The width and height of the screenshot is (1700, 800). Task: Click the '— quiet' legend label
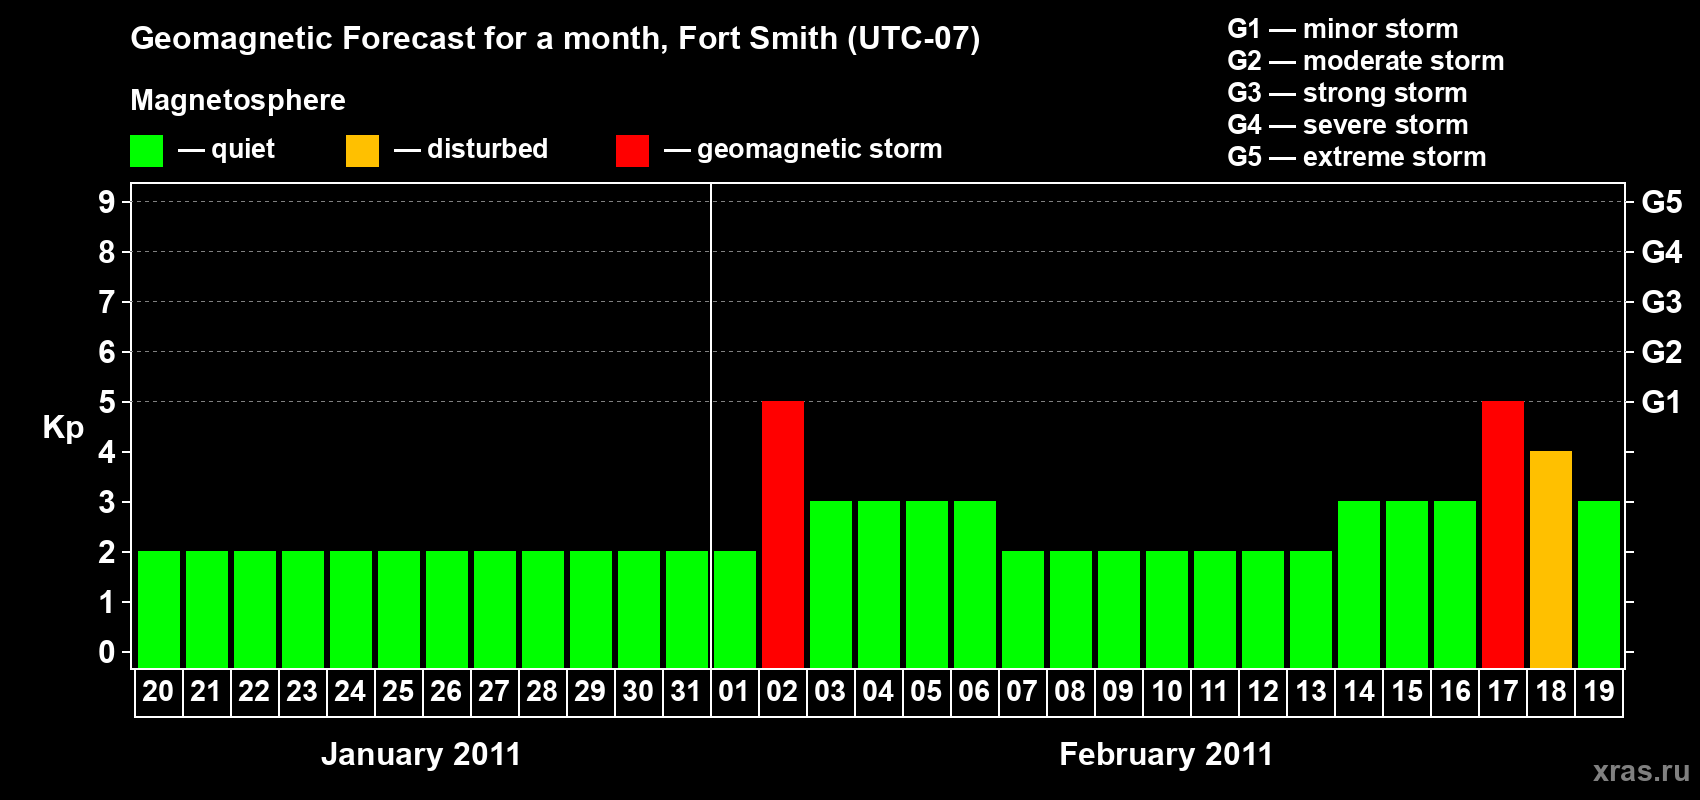(226, 149)
